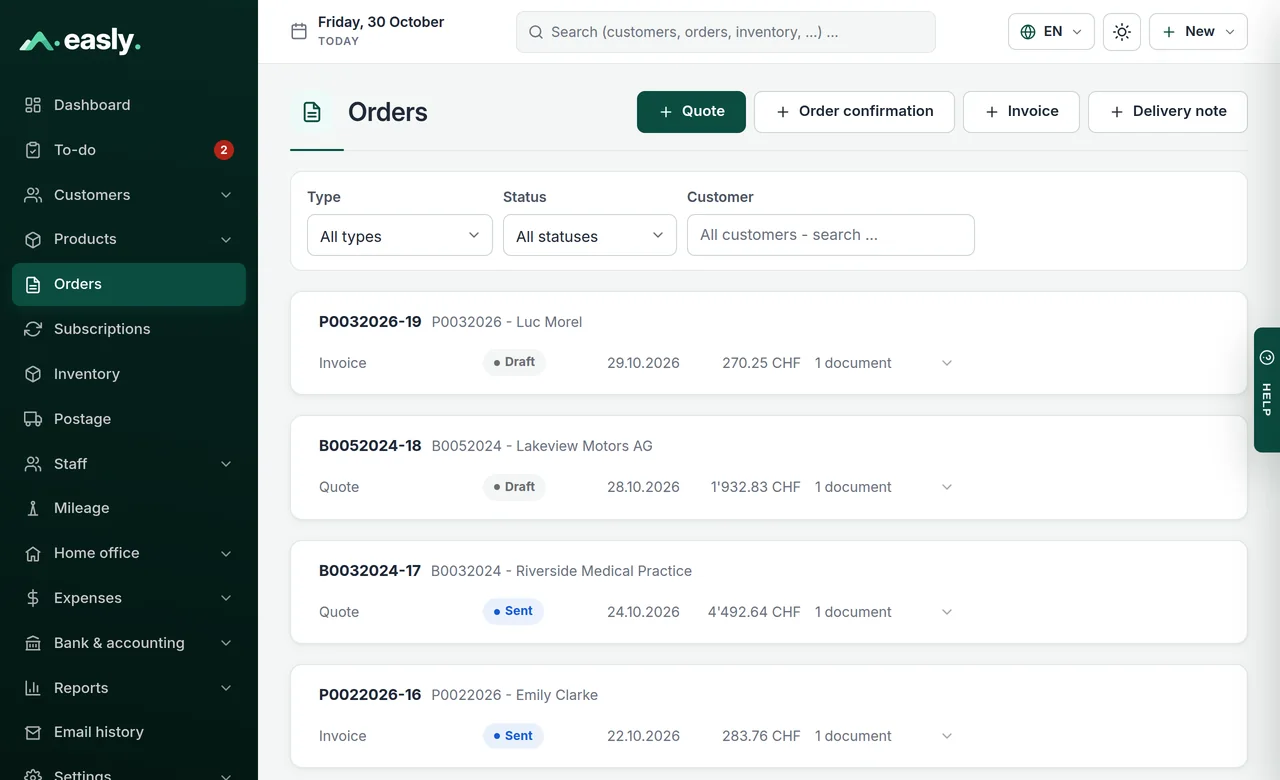This screenshot has height=780, width=1280.
Task: Expand documents of order P0022026-16
Action: [947, 736]
